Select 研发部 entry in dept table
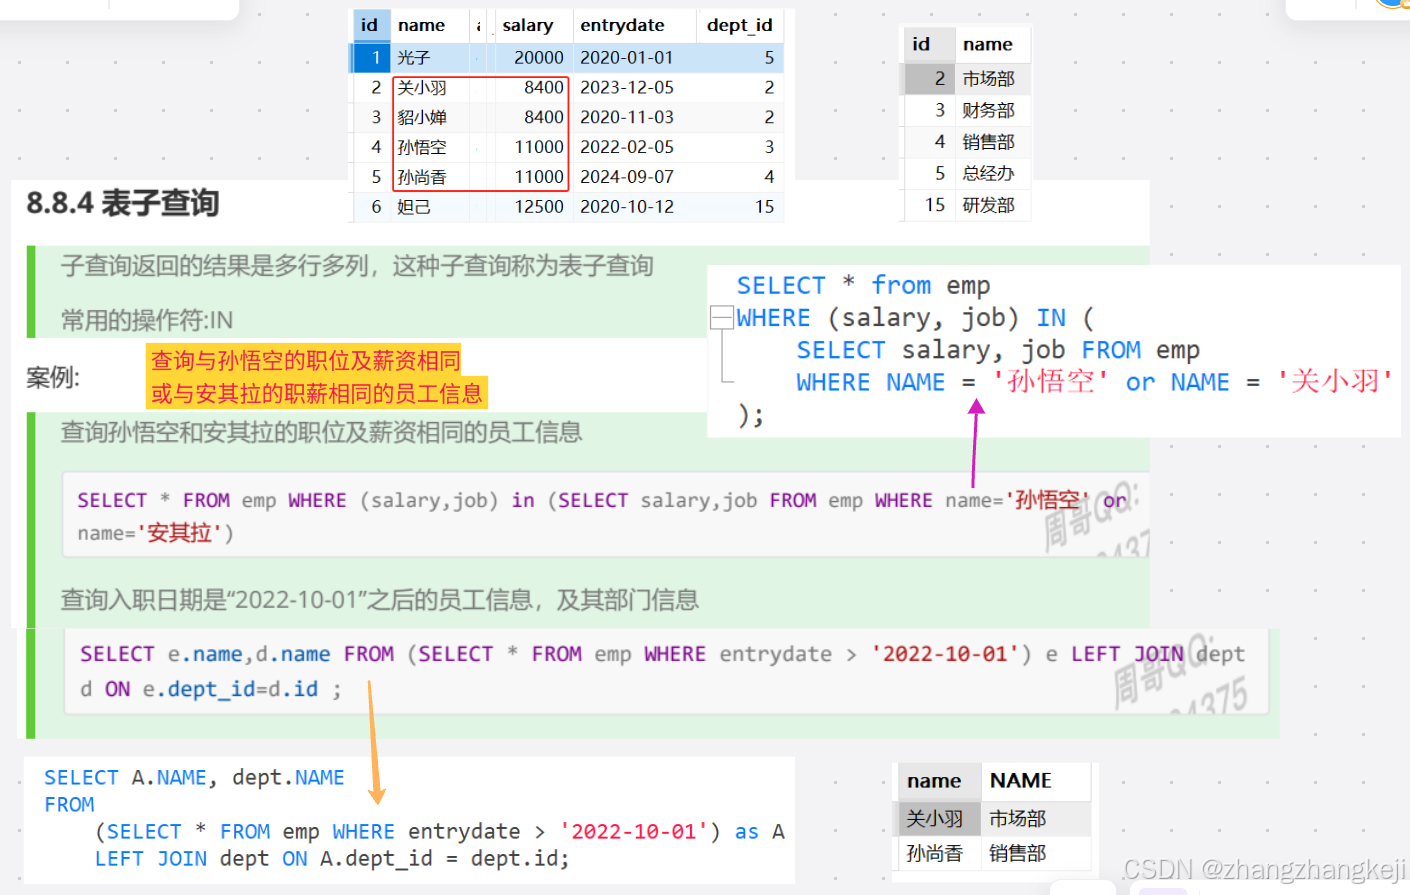Viewport: 1410px width, 895px height. point(989,204)
